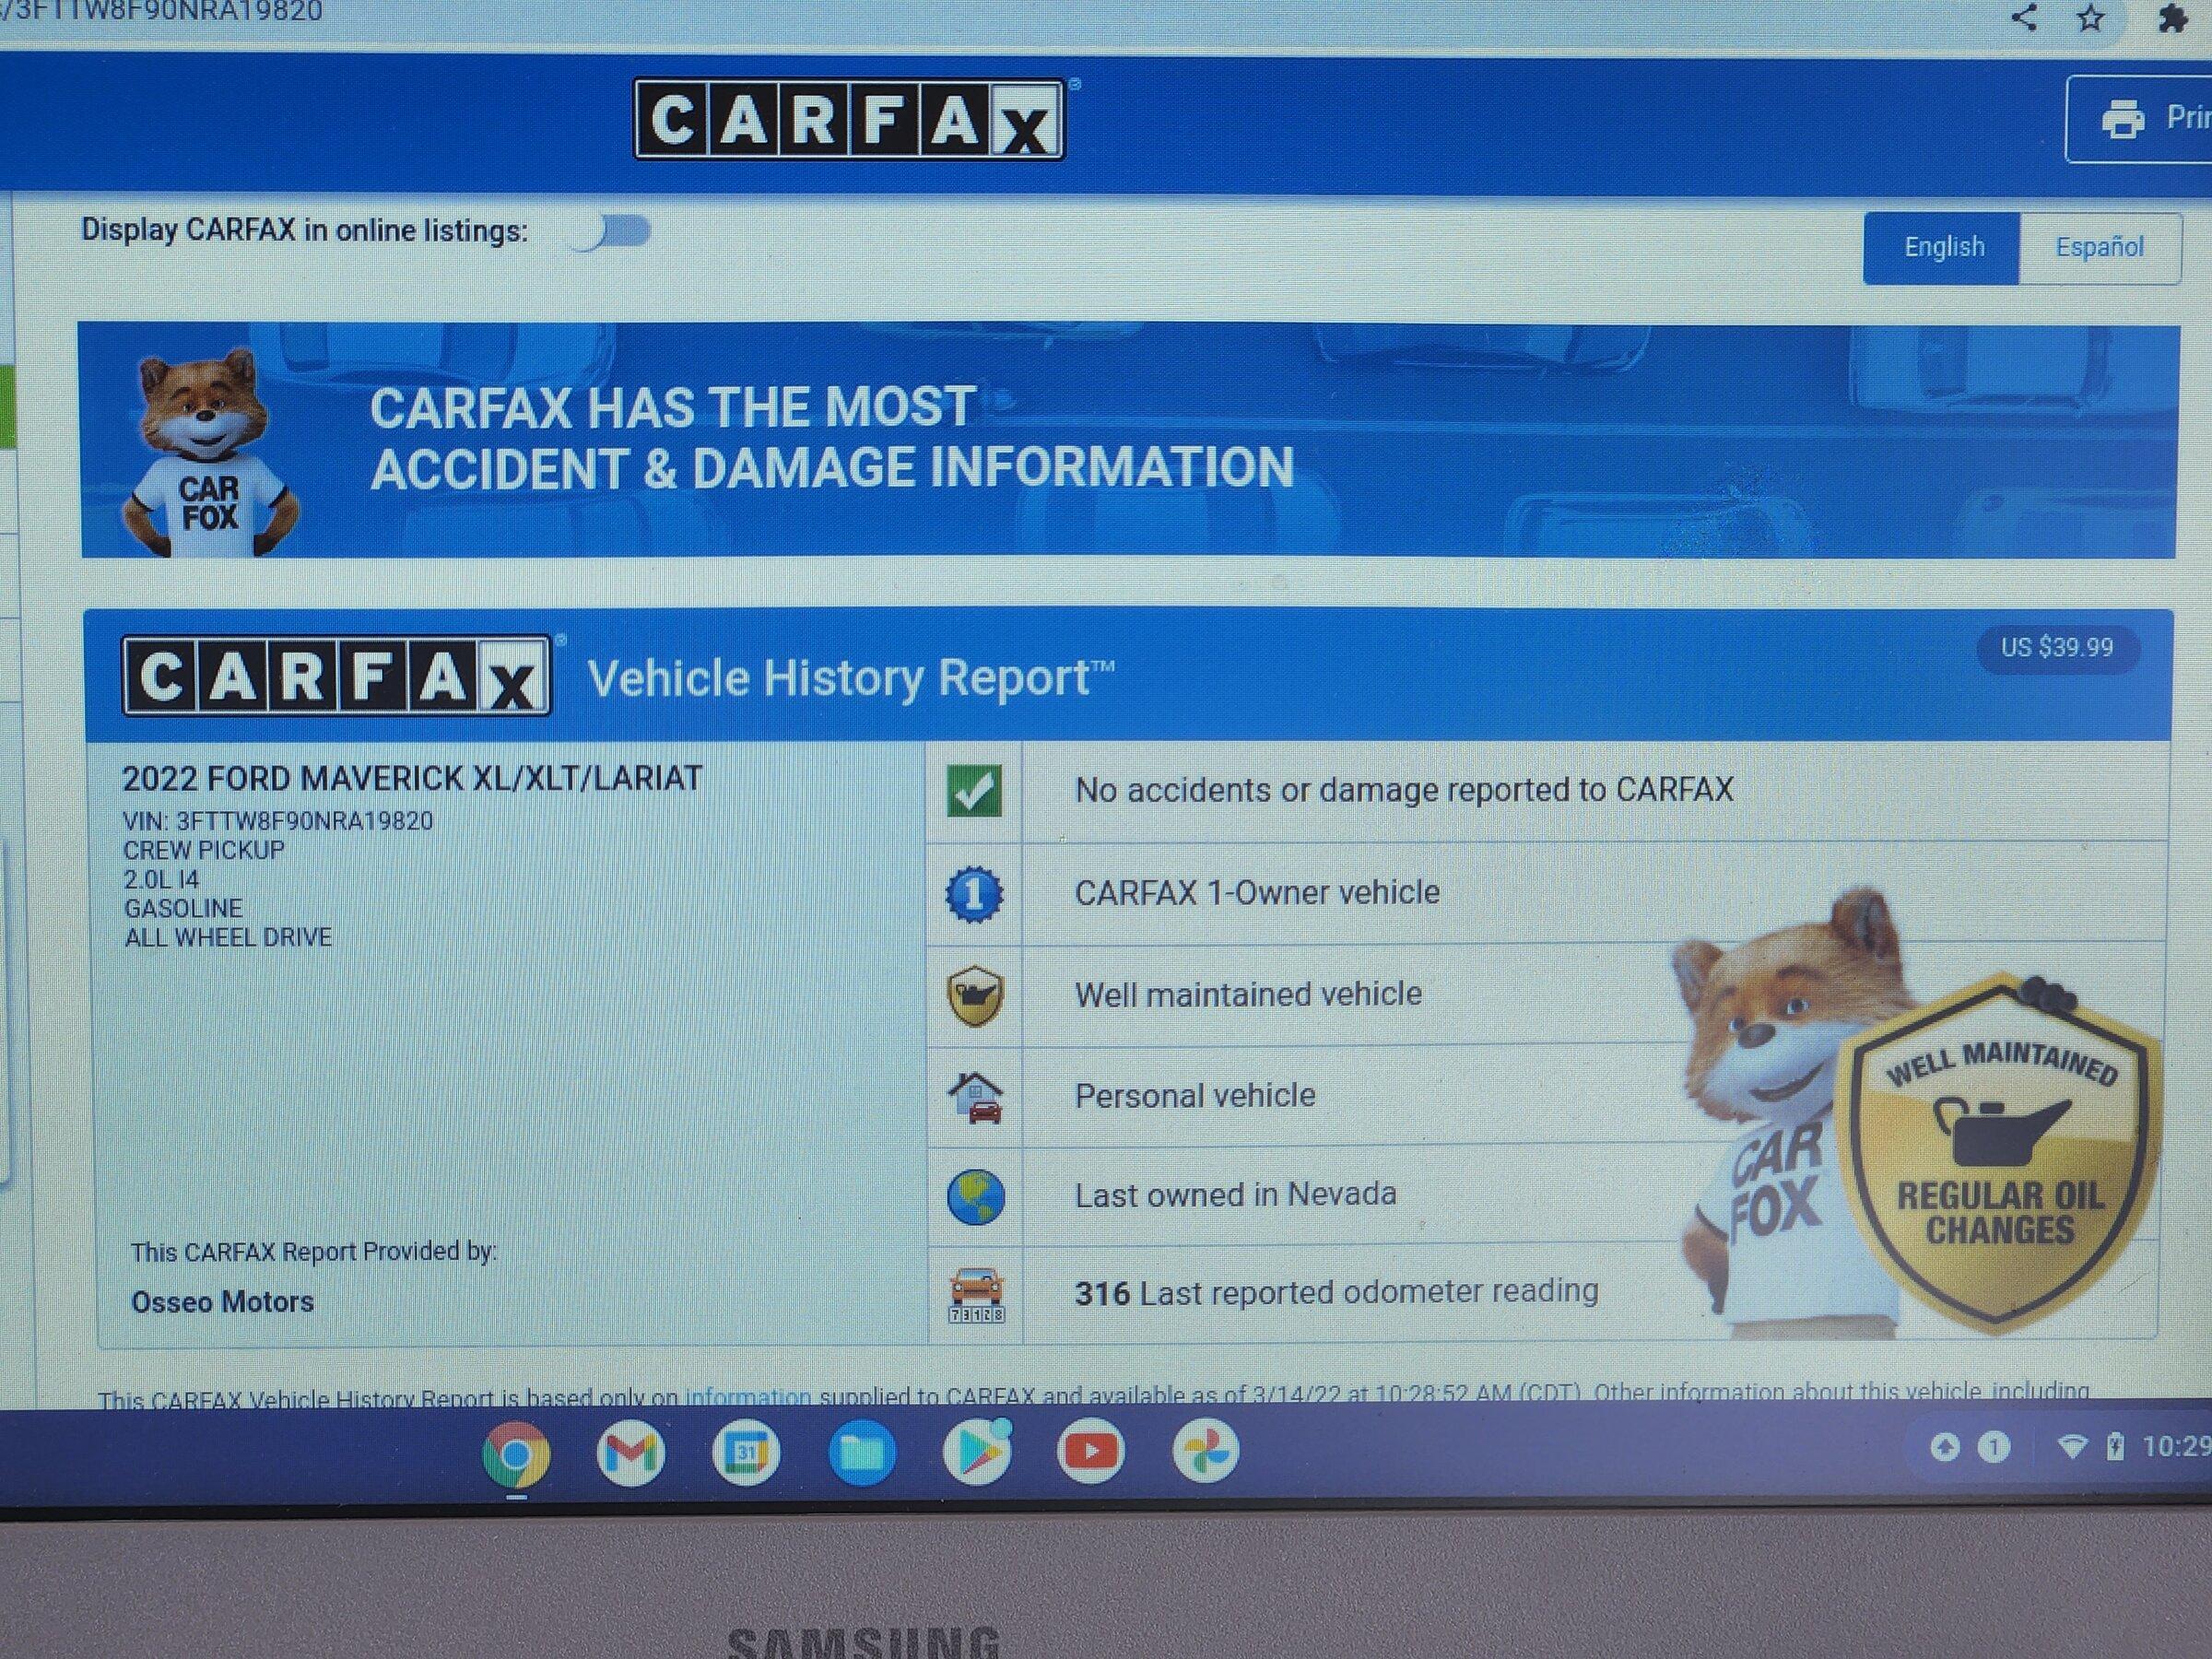2212x1659 pixels.
Task: Click the Car Fox mascot in banner
Action: 209,453
